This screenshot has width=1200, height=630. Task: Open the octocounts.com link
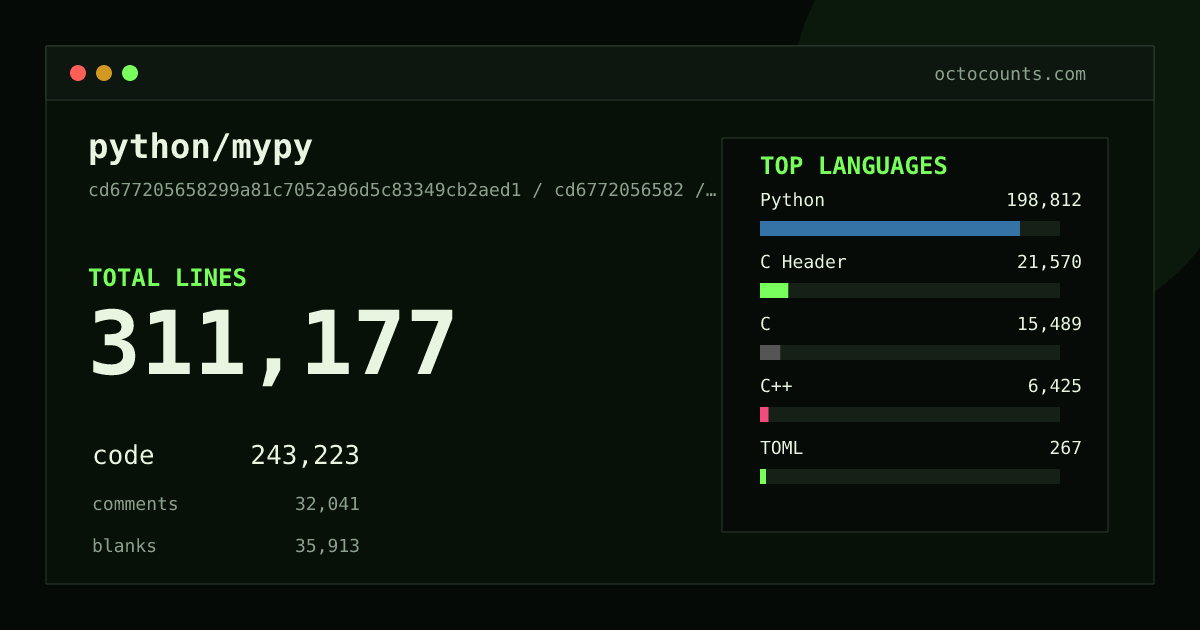click(x=1010, y=74)
